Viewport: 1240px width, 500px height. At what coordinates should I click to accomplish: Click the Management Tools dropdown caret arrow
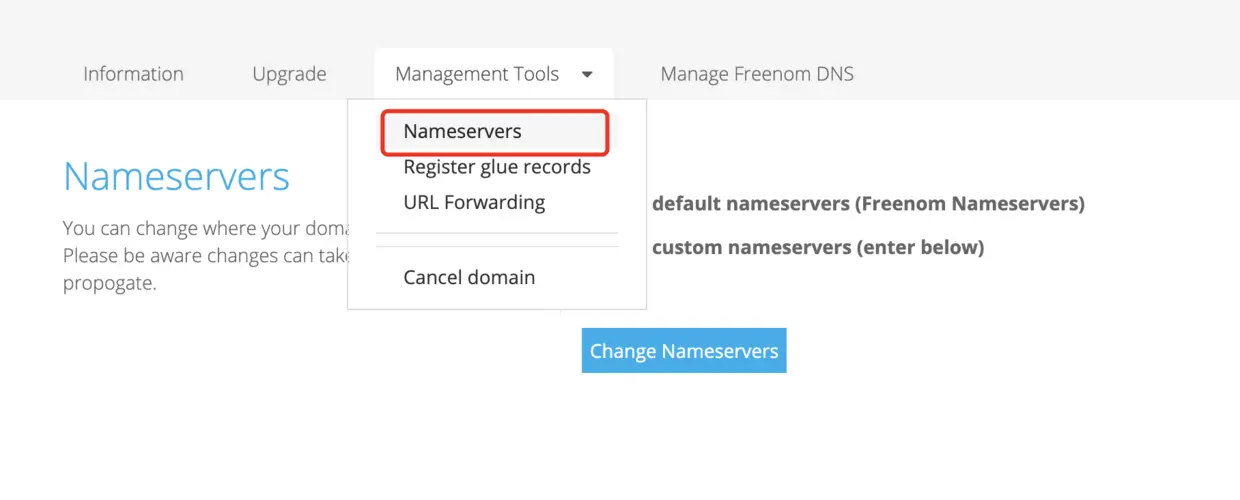(587, 75)
